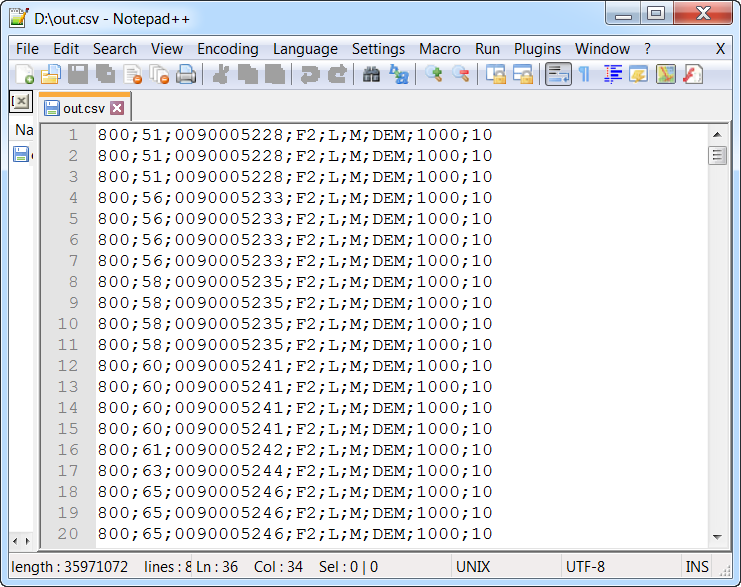Click the status bar resize grip
The height and width of the screenshot is (587, 741).
pyautogui.click(x=724, y=570)
